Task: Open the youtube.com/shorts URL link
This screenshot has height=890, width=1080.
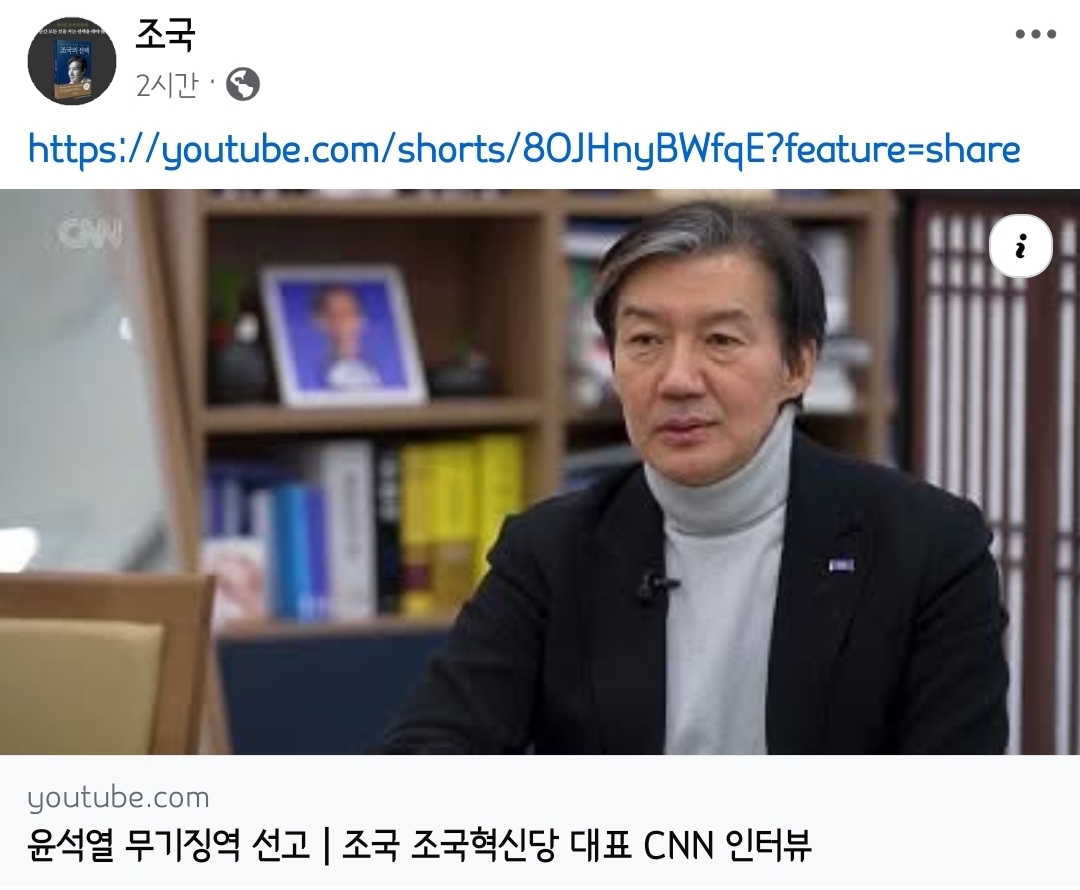Action: click(x=523, y=149)
